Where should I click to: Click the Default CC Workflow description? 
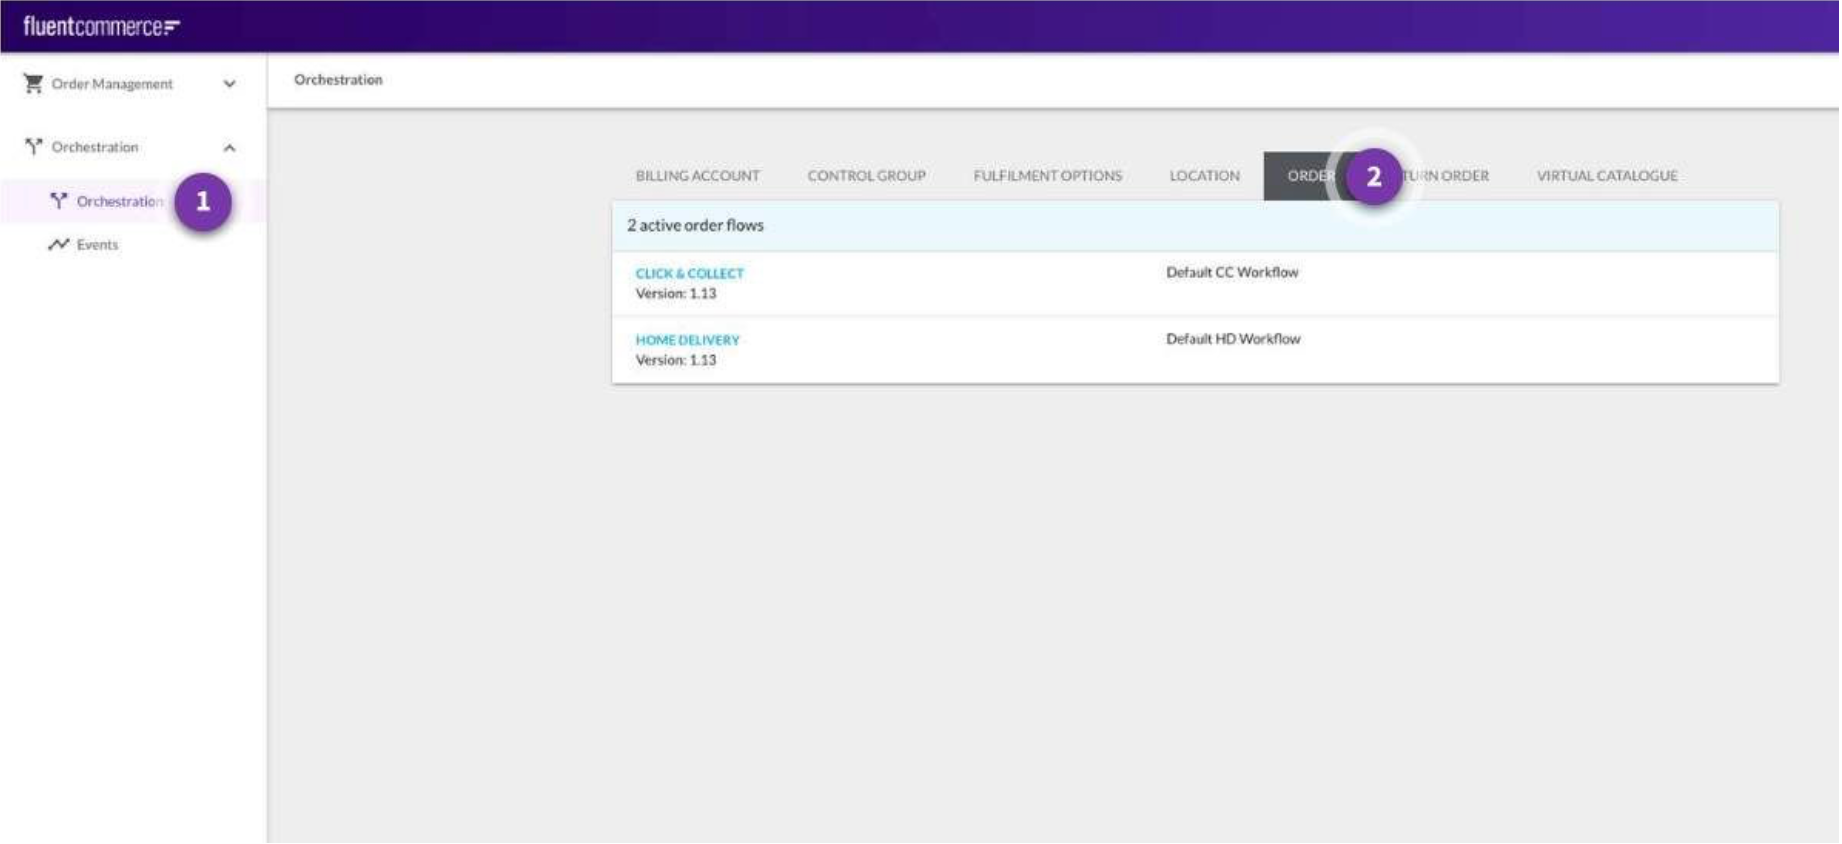(x=1231, y=272)
